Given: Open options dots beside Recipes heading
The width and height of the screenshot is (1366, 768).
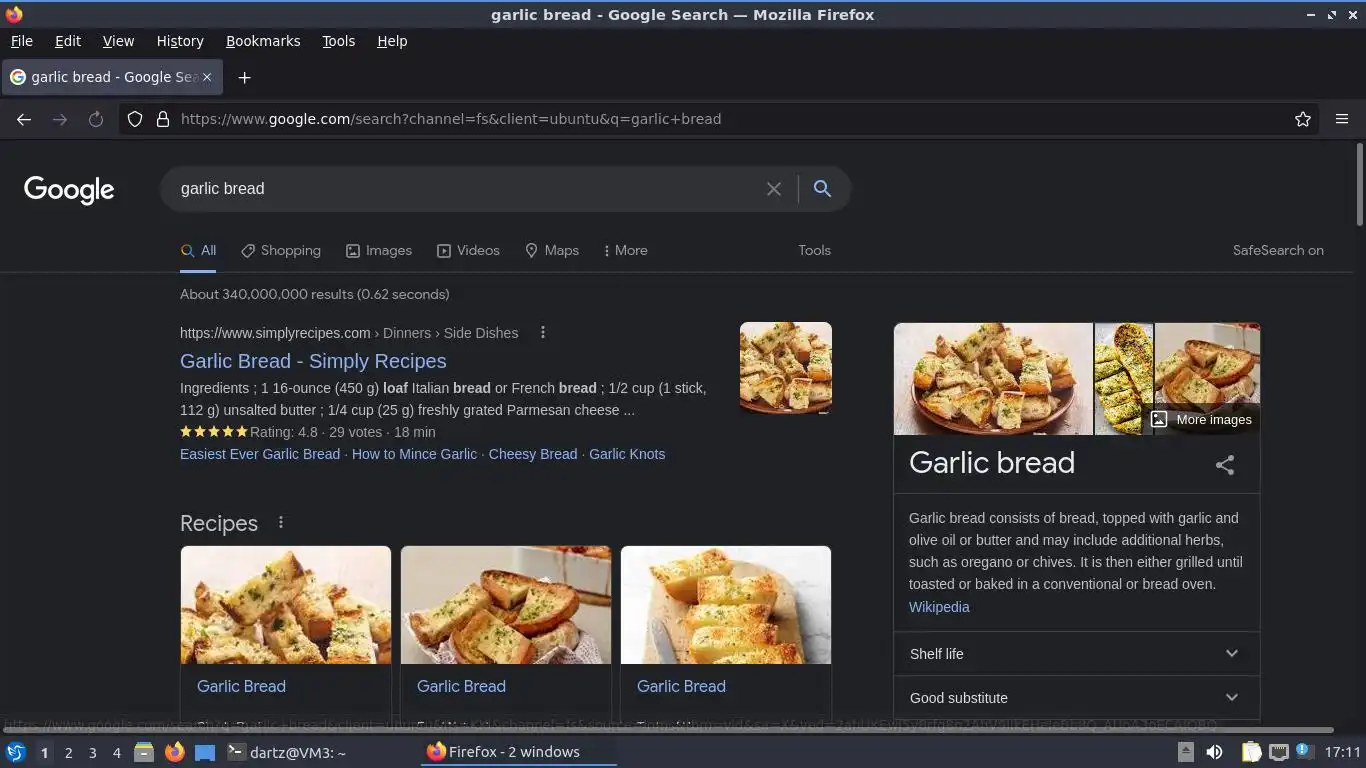Looking at the screenshot, I should pyautogui.click(x=281, y=523).
